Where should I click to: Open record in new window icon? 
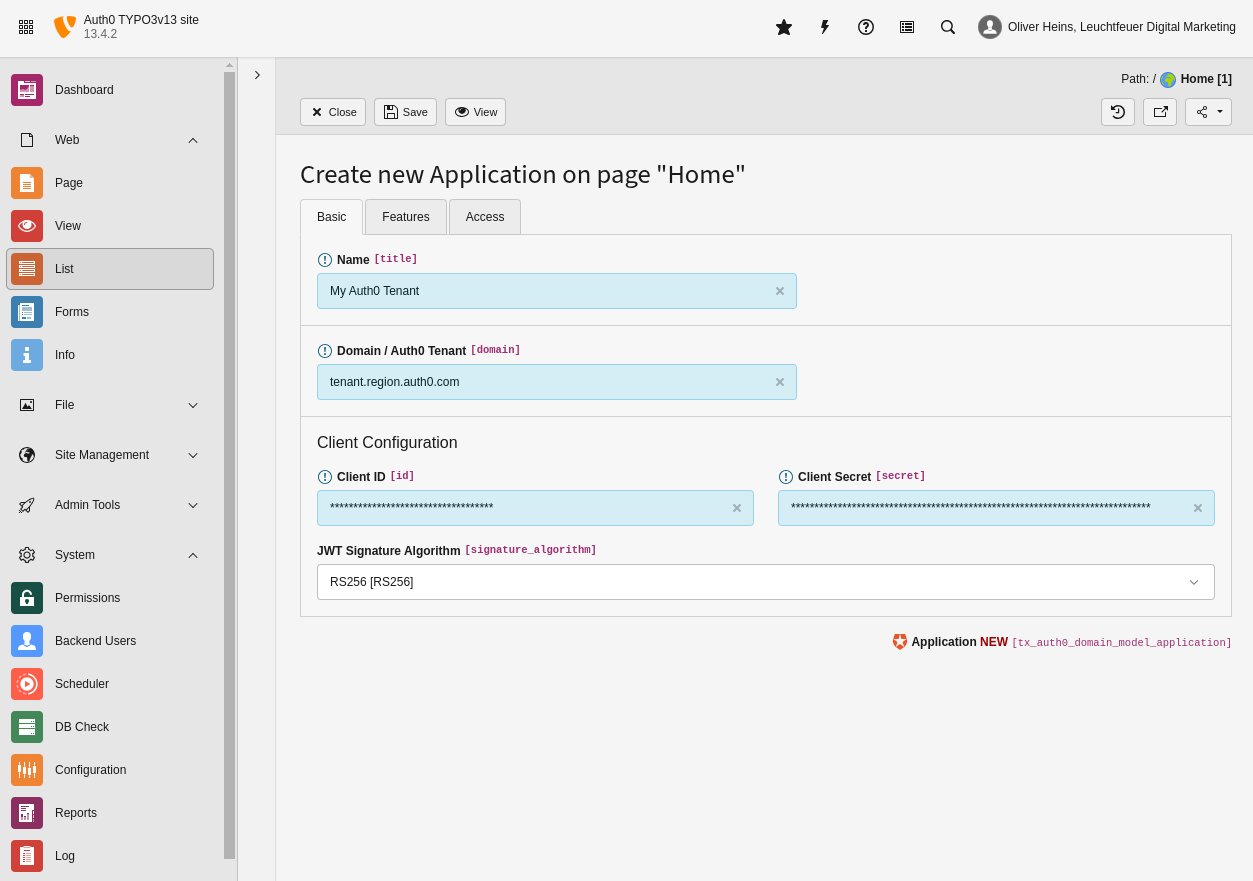[1160, 112]
